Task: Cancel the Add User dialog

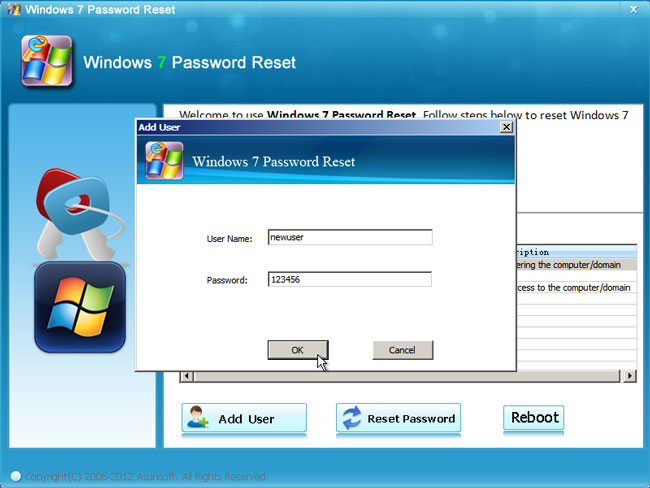Action: click(403, 350)
